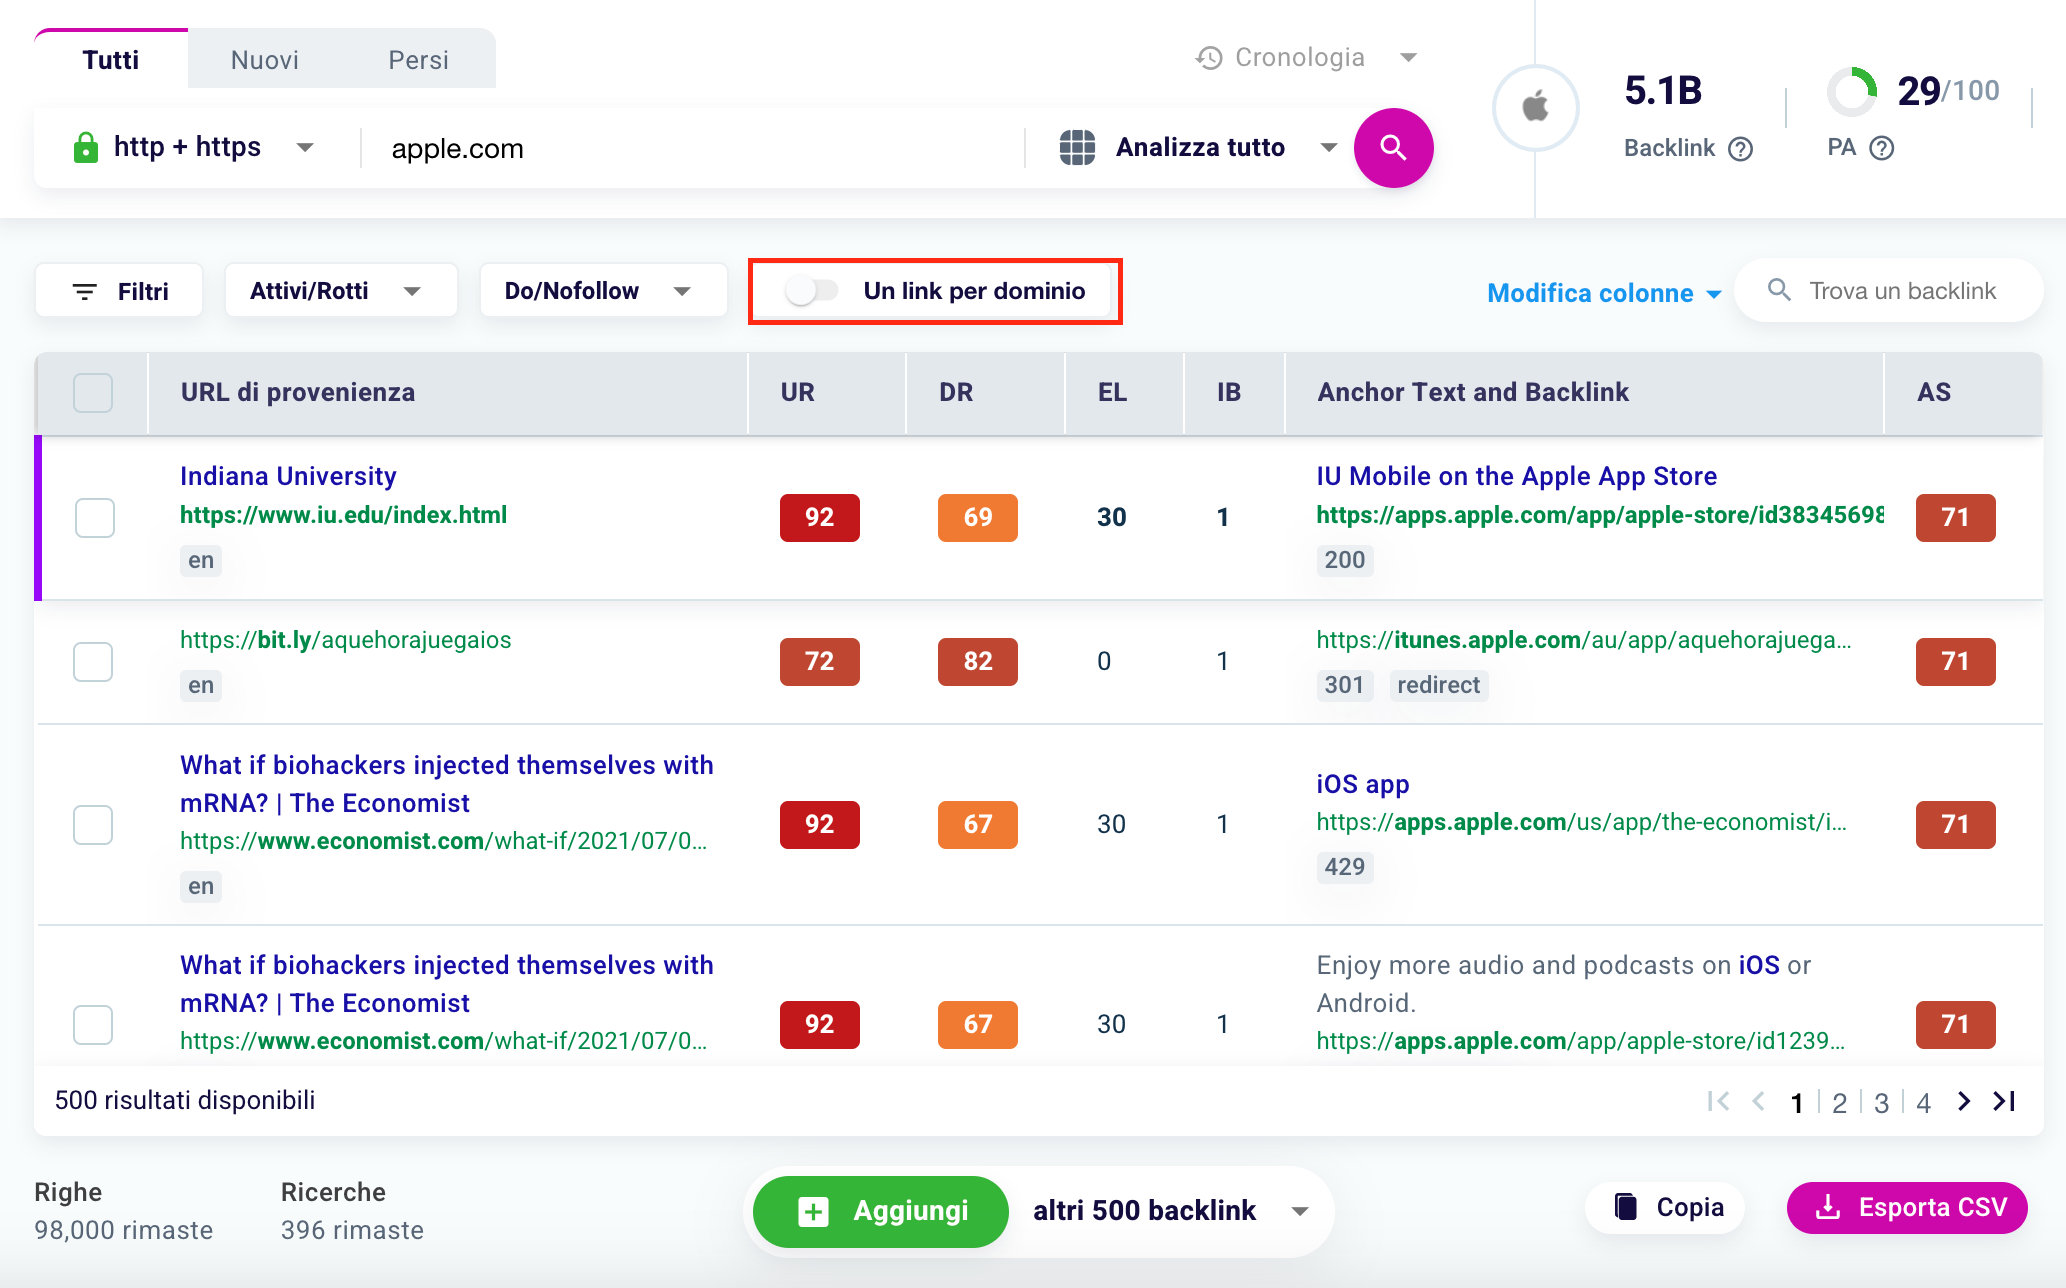The image size is (2066, 1288).
Task: Open IU Mobile on the Apple App Store link
Action: pos(1516,476)
